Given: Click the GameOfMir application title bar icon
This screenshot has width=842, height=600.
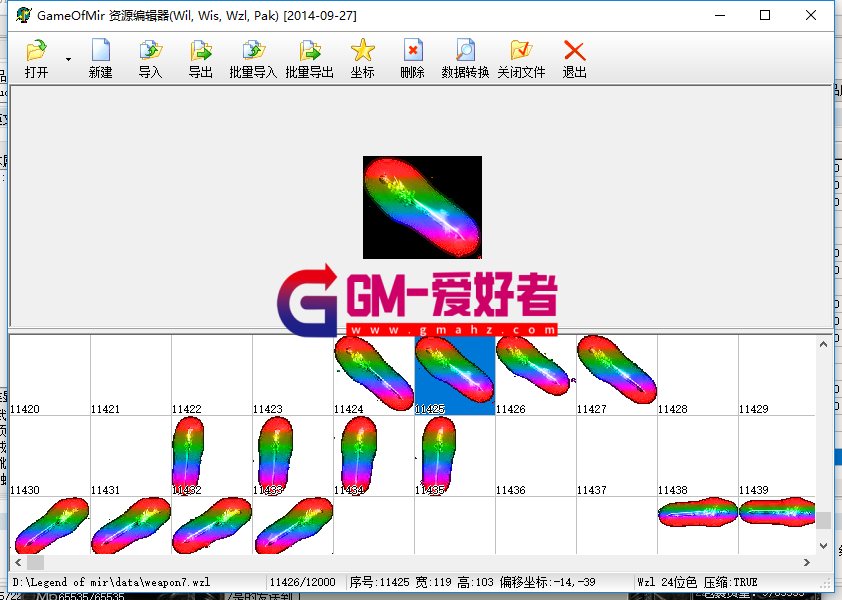Looking at the screenshot, I should point(23,15).
